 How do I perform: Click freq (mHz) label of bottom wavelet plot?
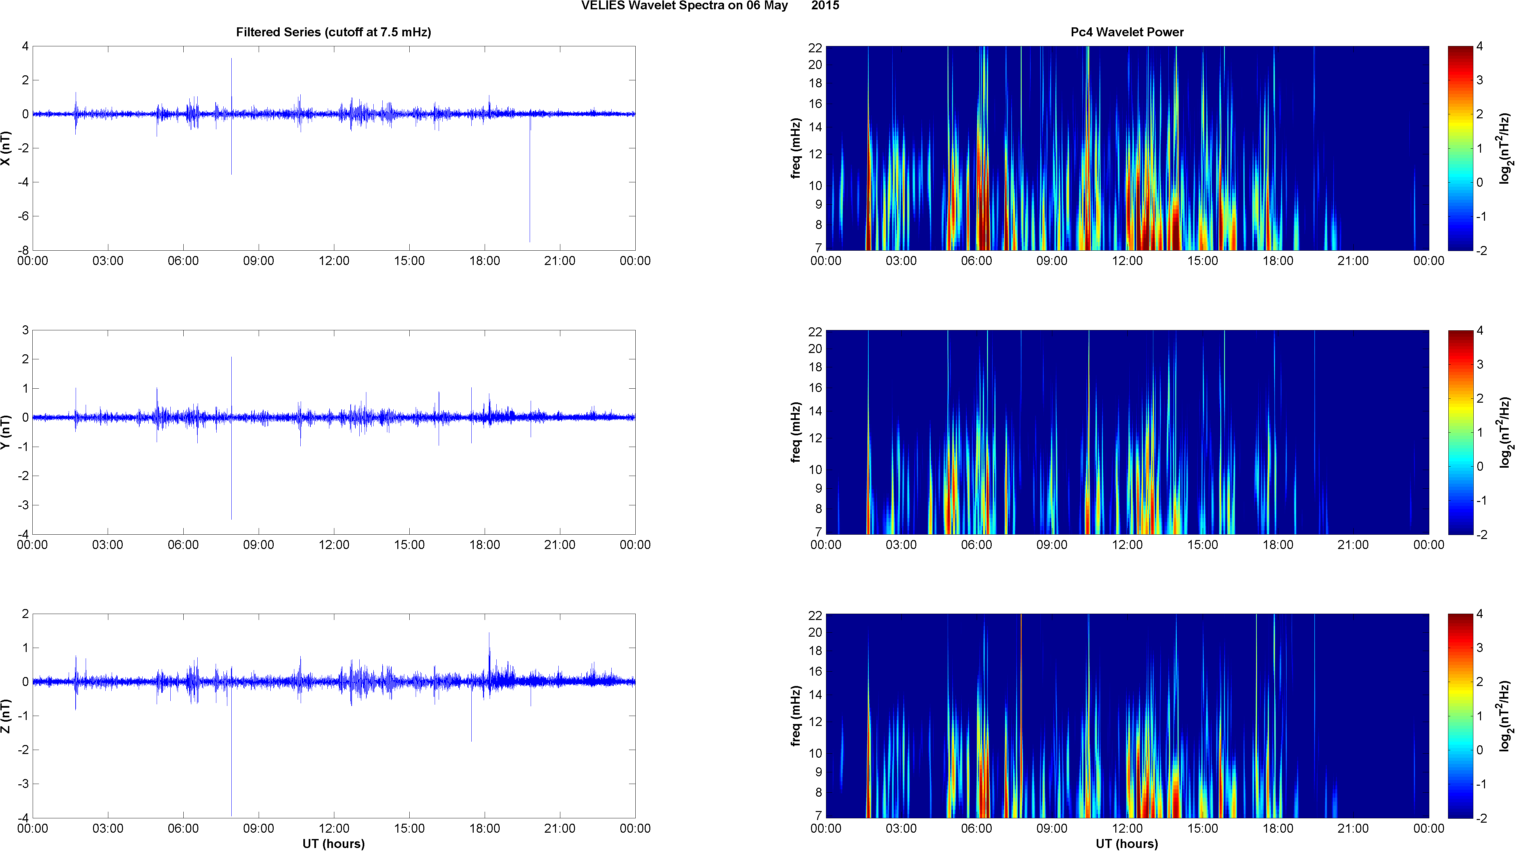coord(796,716)
